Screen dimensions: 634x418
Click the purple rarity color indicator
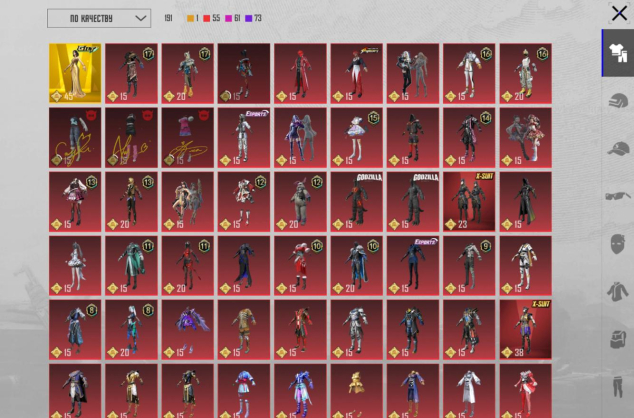click(248, 18)
